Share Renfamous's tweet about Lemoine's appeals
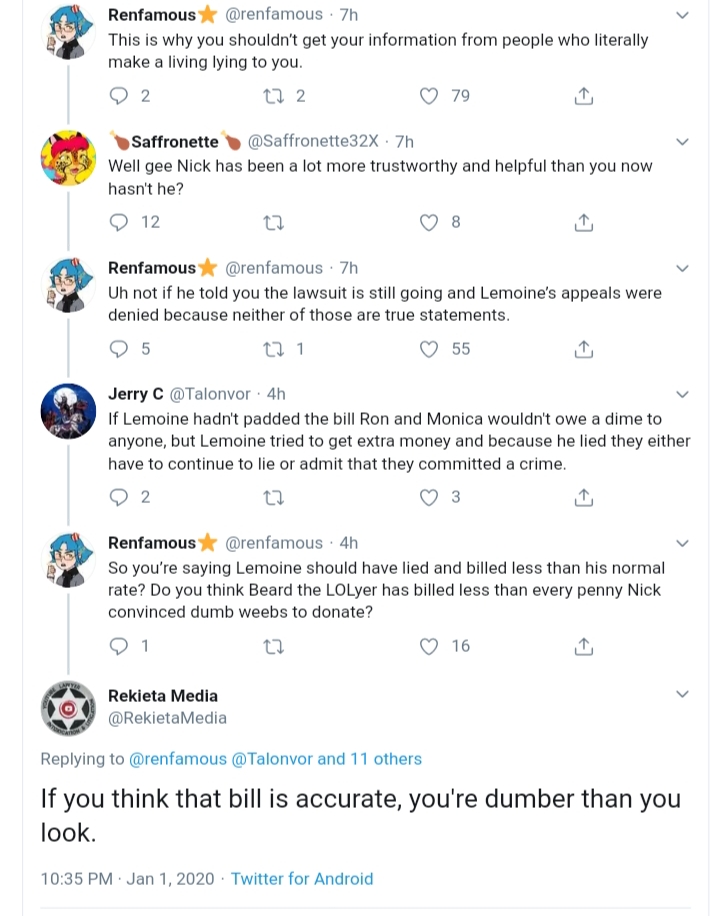The image size is (720, 916). (583, 349)
